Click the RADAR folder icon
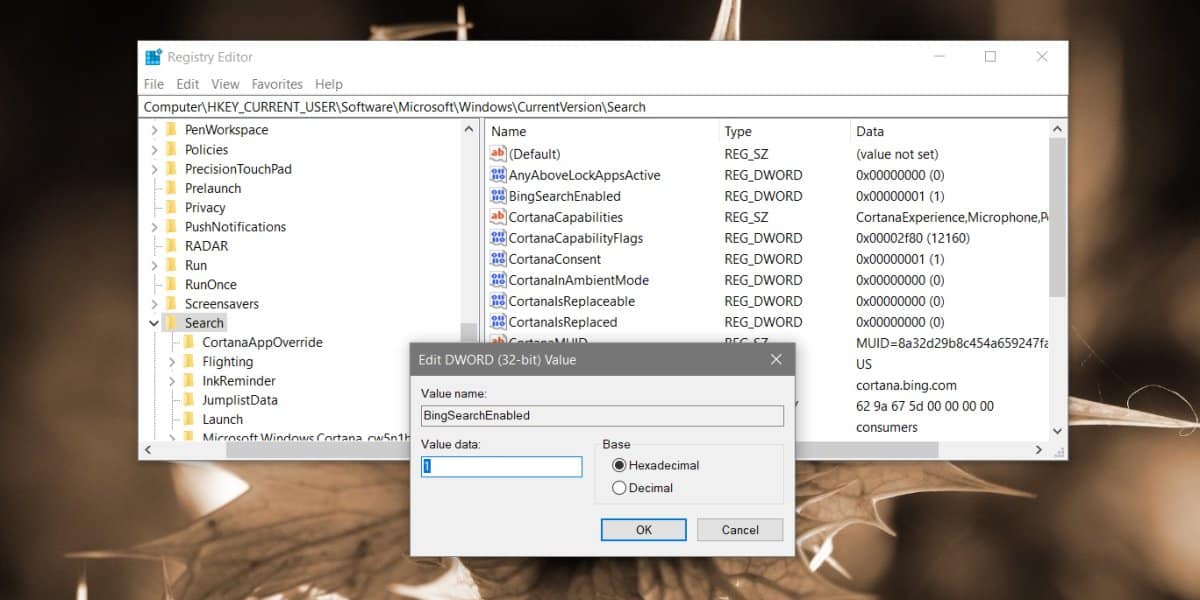The image size is (1200, 600). point(171,246)
